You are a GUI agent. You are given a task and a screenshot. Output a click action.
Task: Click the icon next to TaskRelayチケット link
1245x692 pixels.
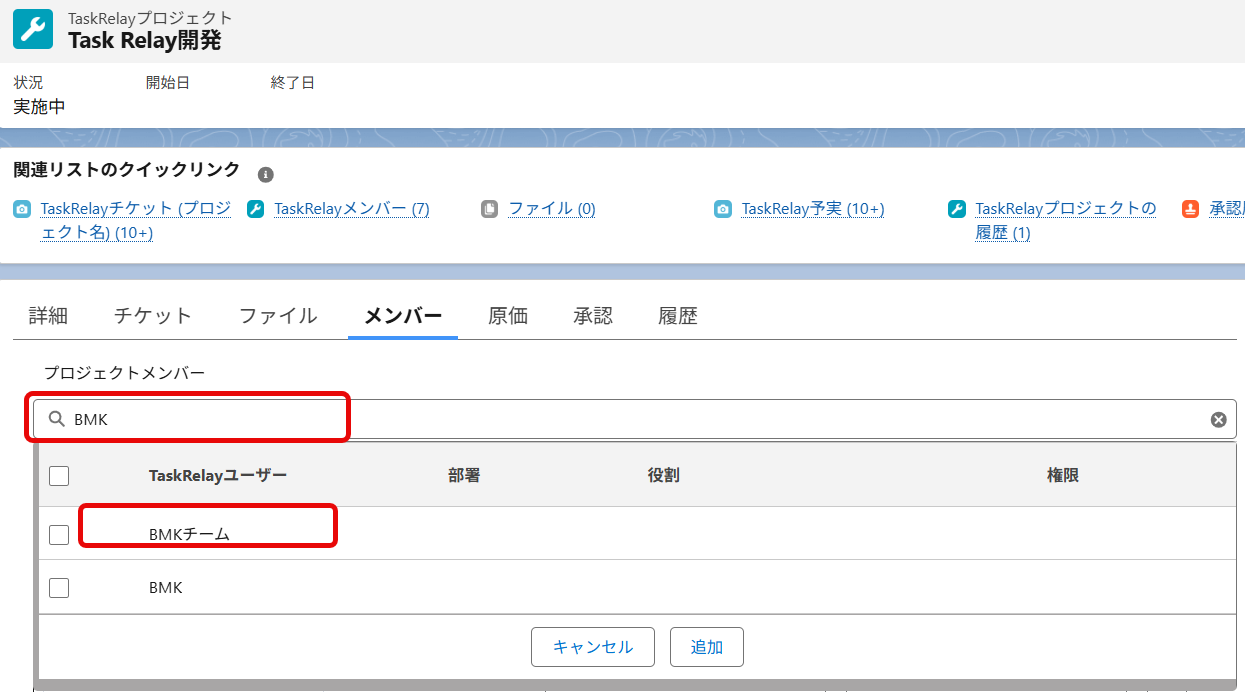tap(22, 209)
